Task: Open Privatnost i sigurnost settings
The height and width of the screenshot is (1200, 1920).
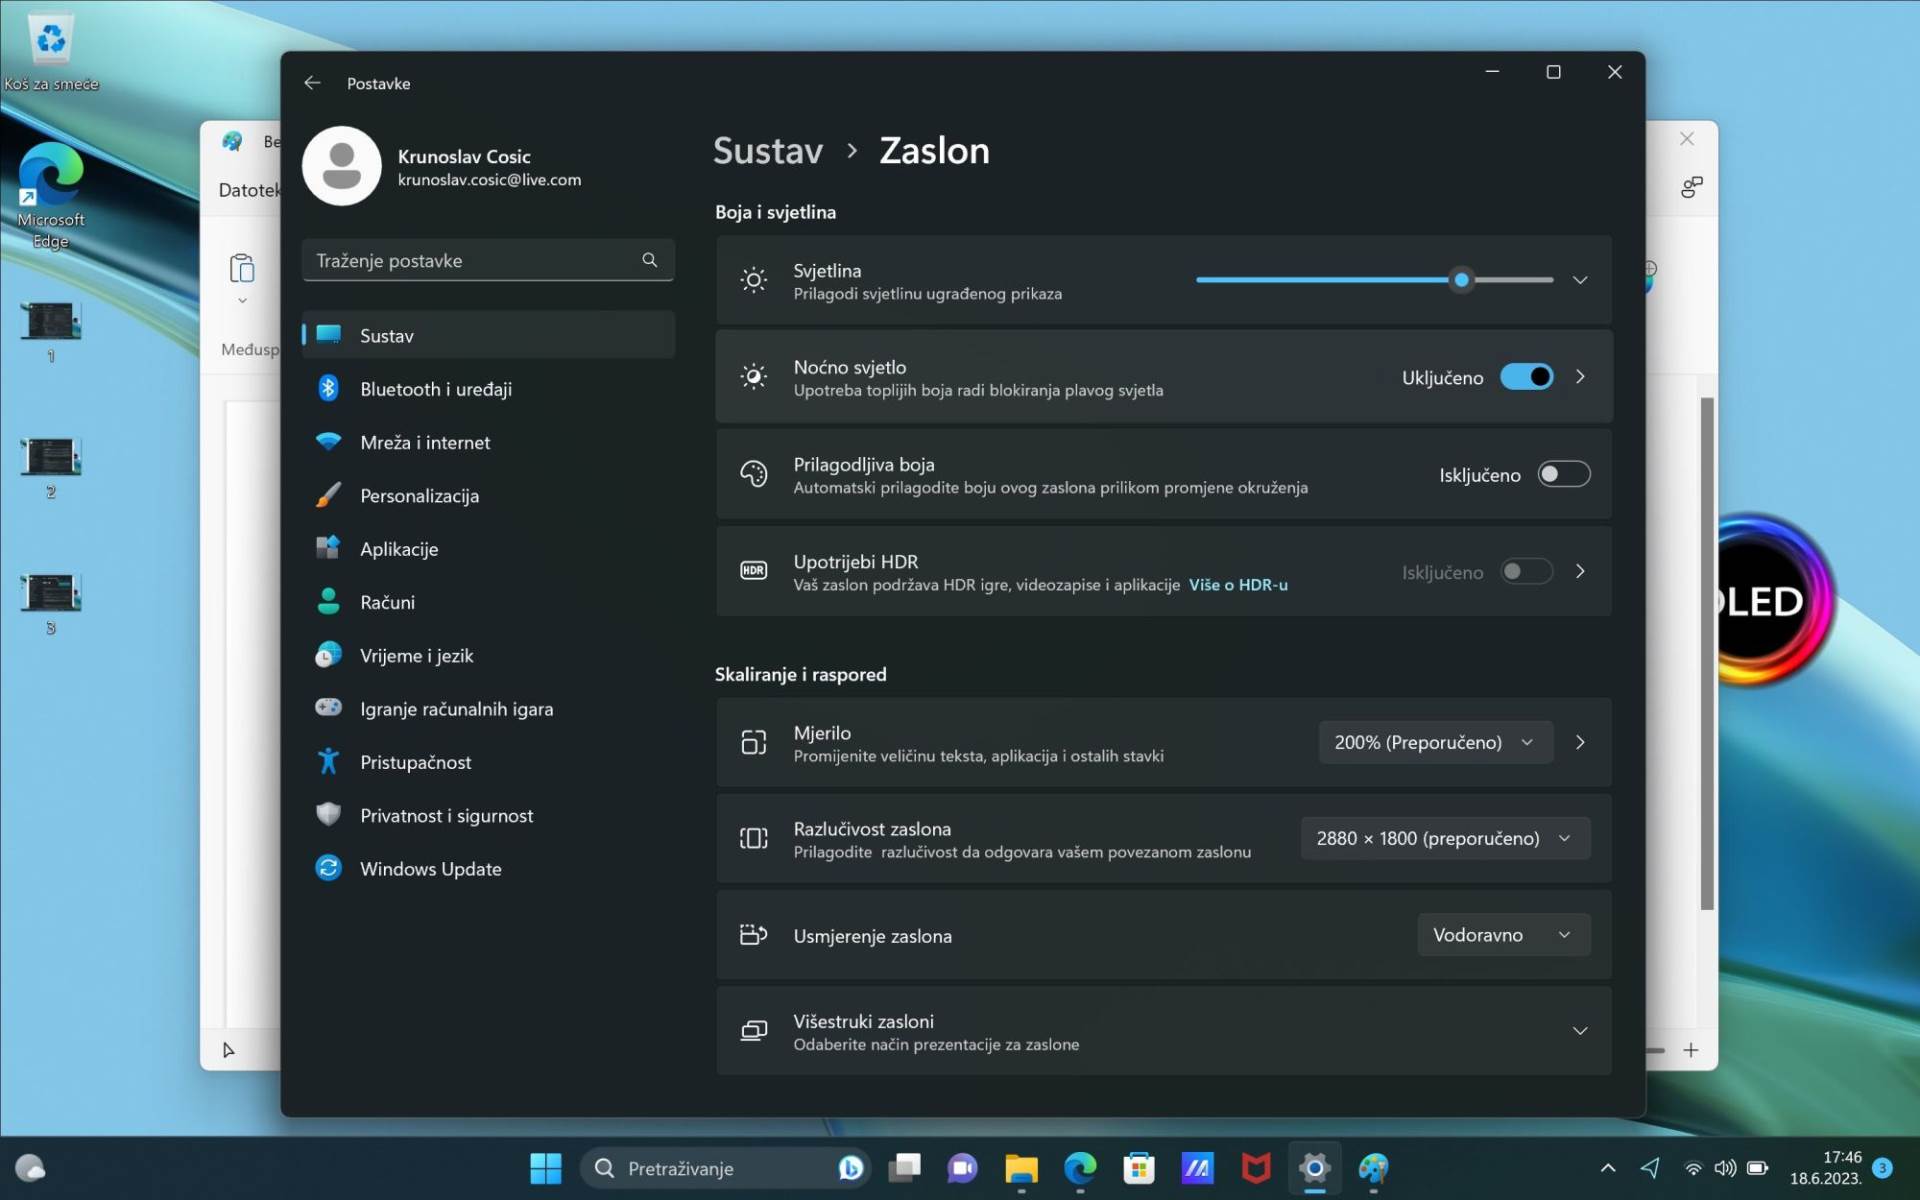Action: pos(446,815)
